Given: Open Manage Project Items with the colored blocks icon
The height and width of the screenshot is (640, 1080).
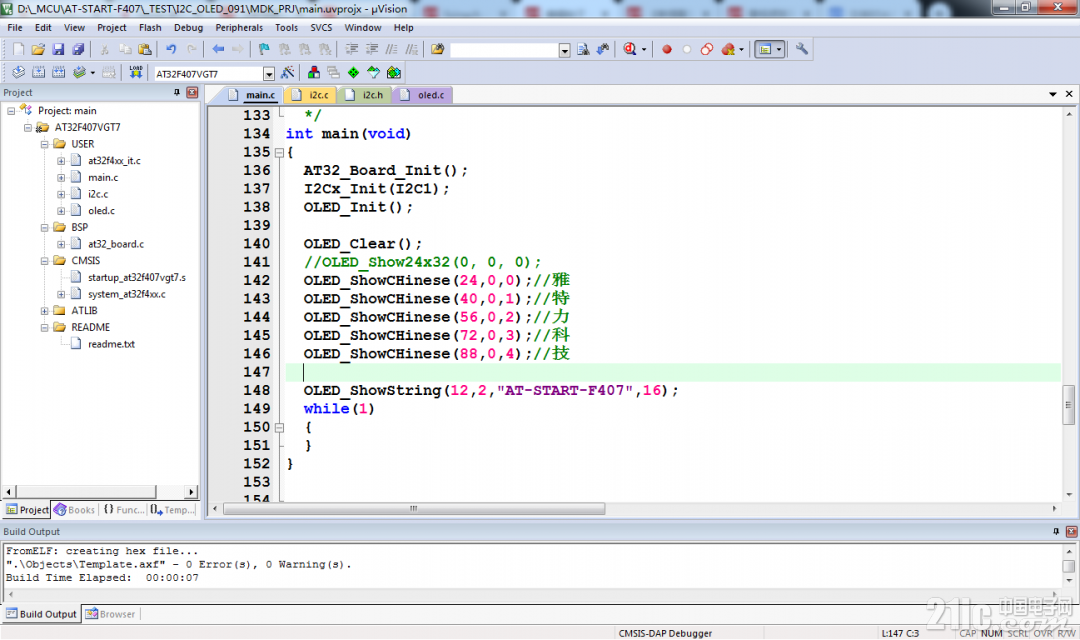Looking at the screenshot, I should point(314,72).
